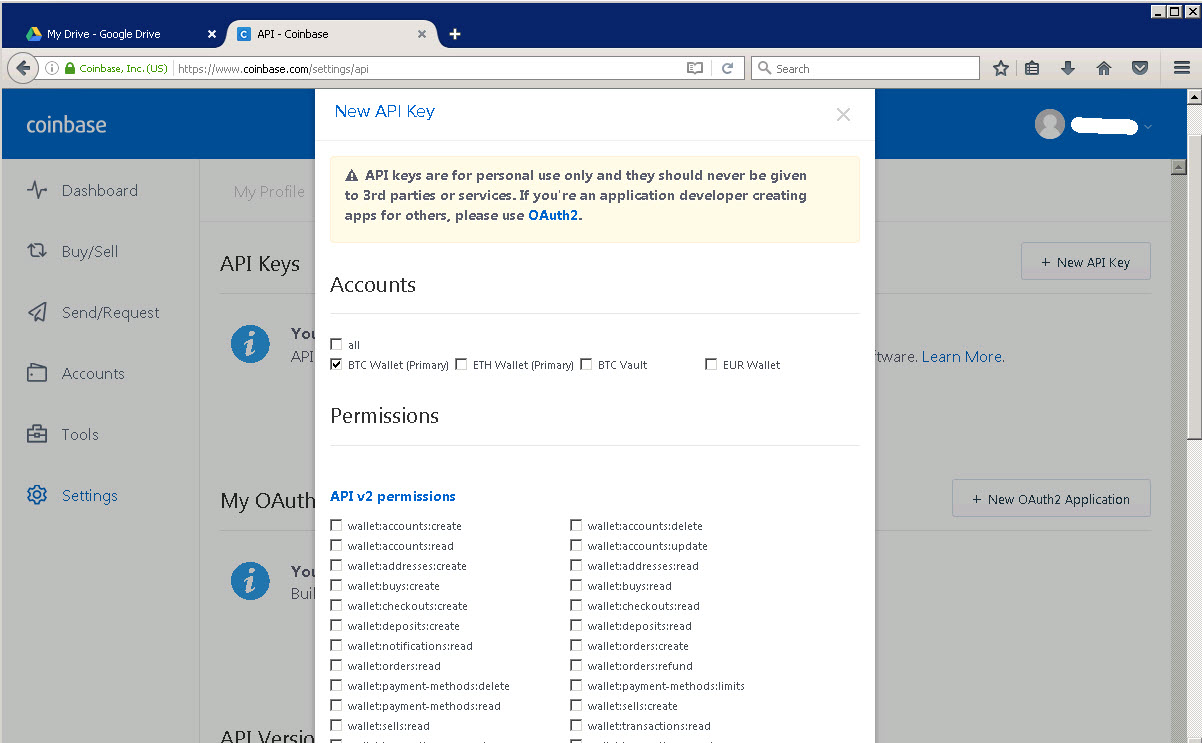The width and height of the screenshot is (1202, 743).
Task: Open Settings in the sidebar
Action: tap(73, 495)
